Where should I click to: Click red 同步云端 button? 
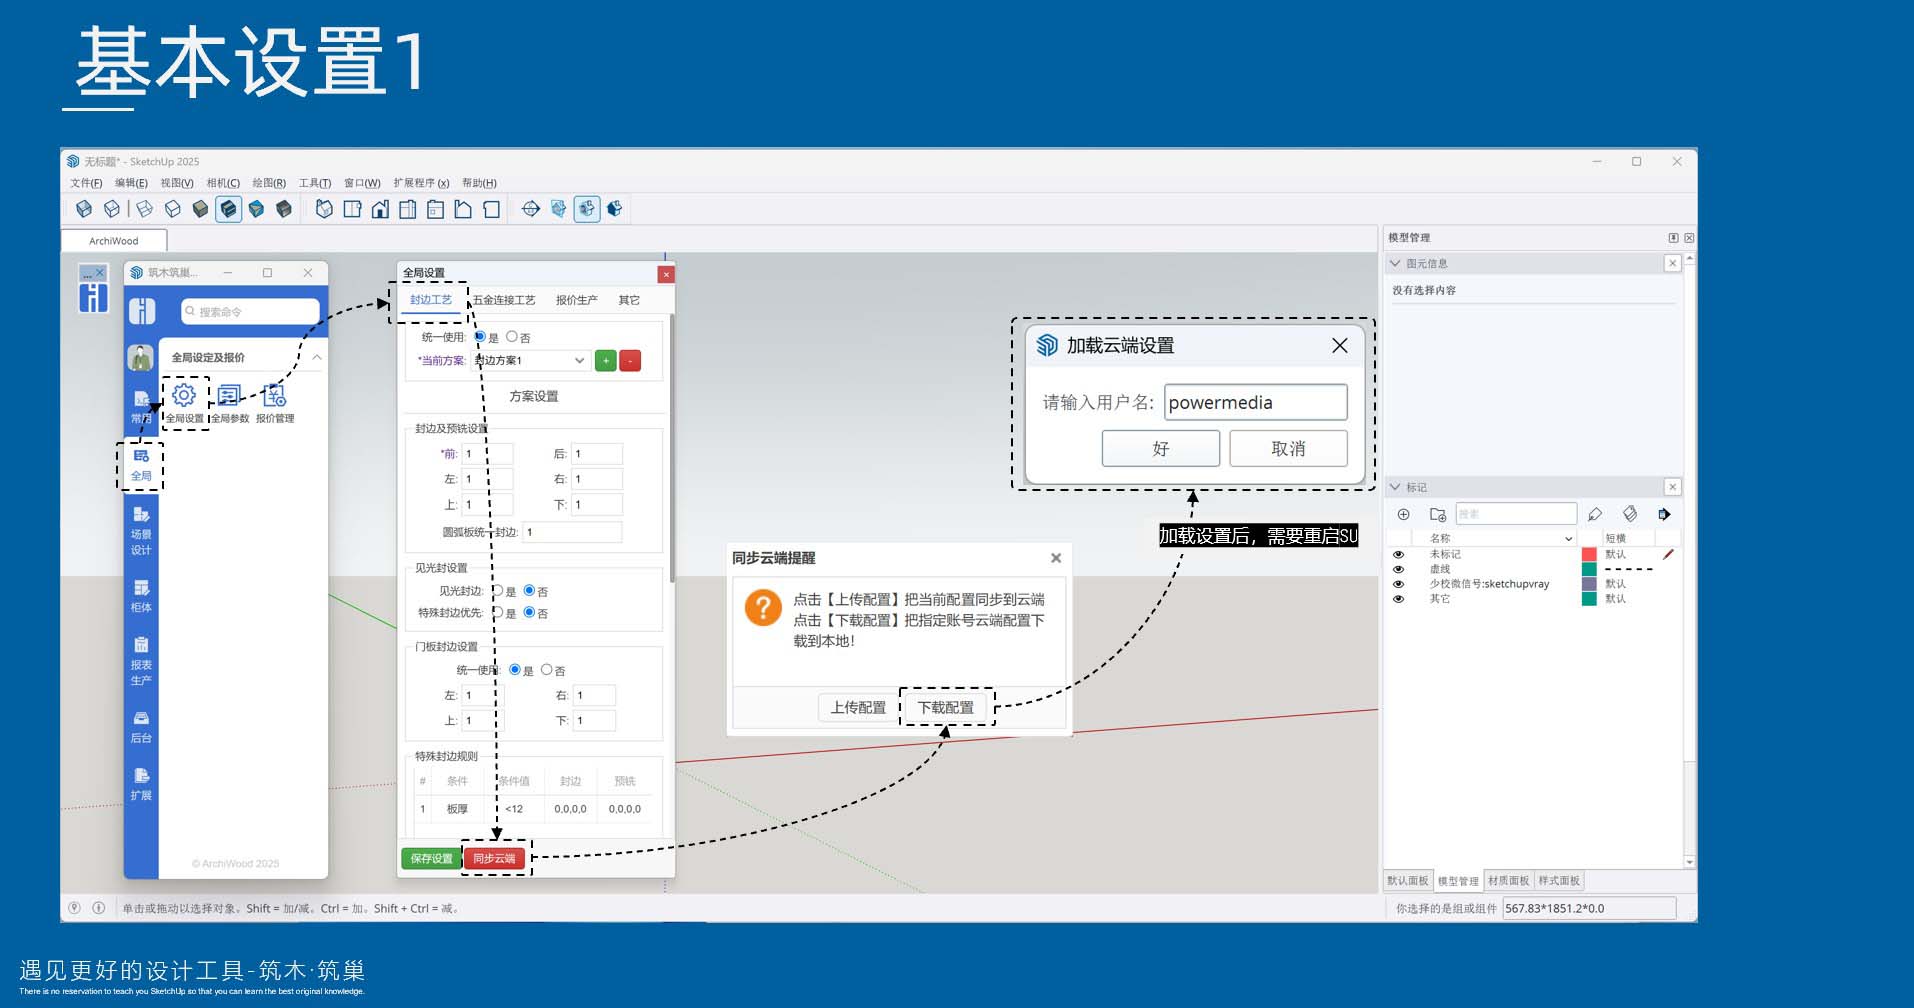[x=494, y=858]
